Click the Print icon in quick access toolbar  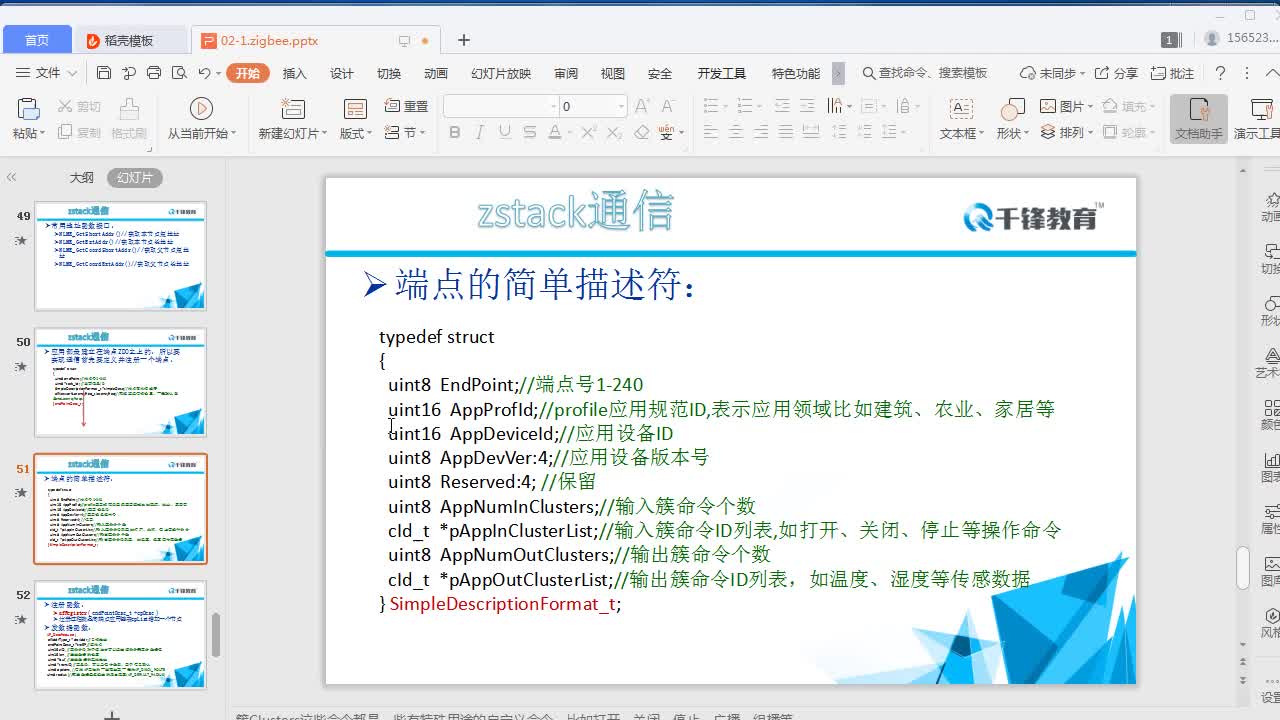click(154, 73)
